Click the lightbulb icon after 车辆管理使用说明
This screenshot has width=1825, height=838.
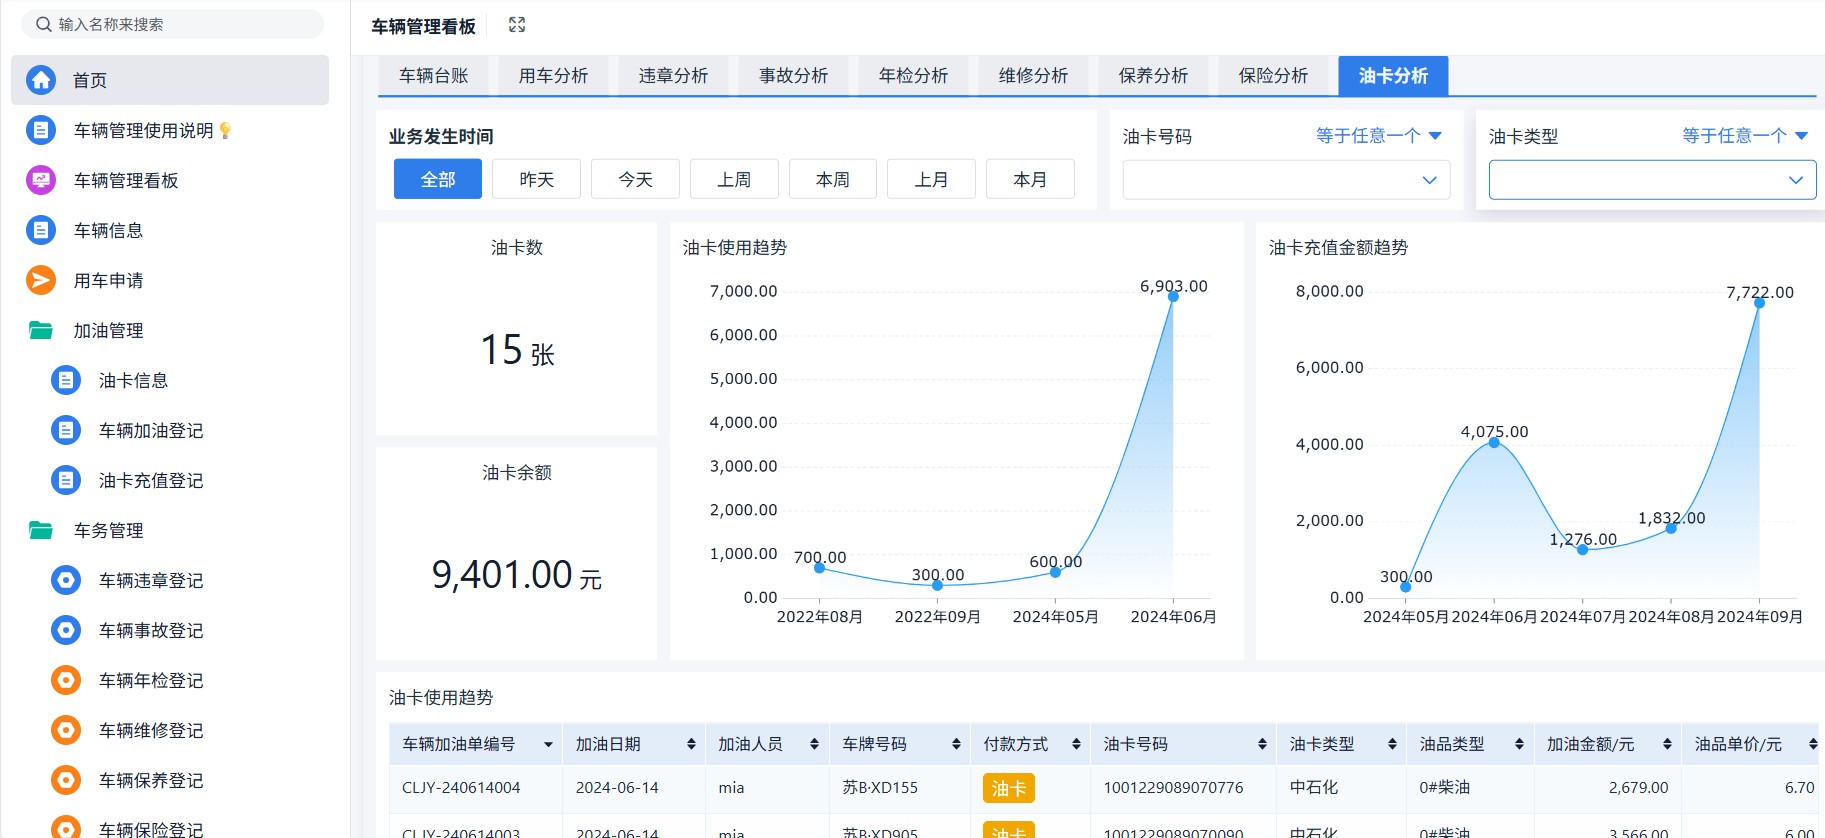[x=225, y=130]
